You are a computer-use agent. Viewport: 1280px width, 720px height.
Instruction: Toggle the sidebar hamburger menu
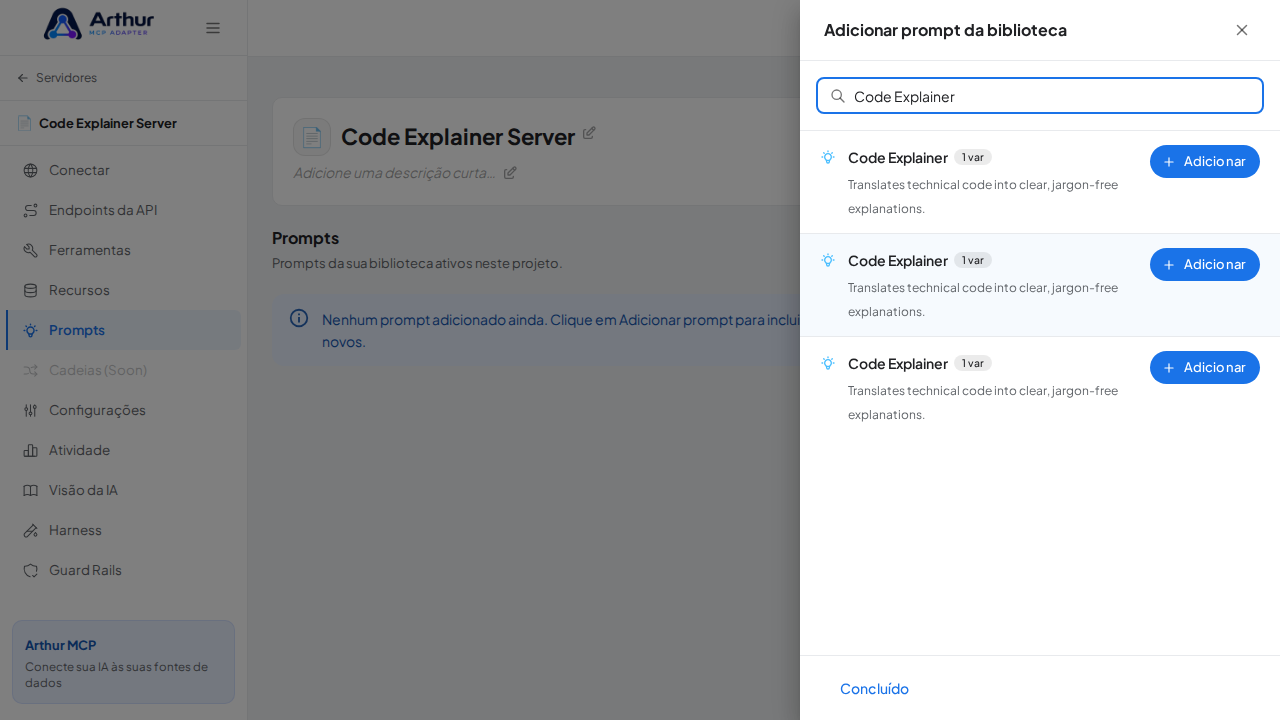(213, 28)
